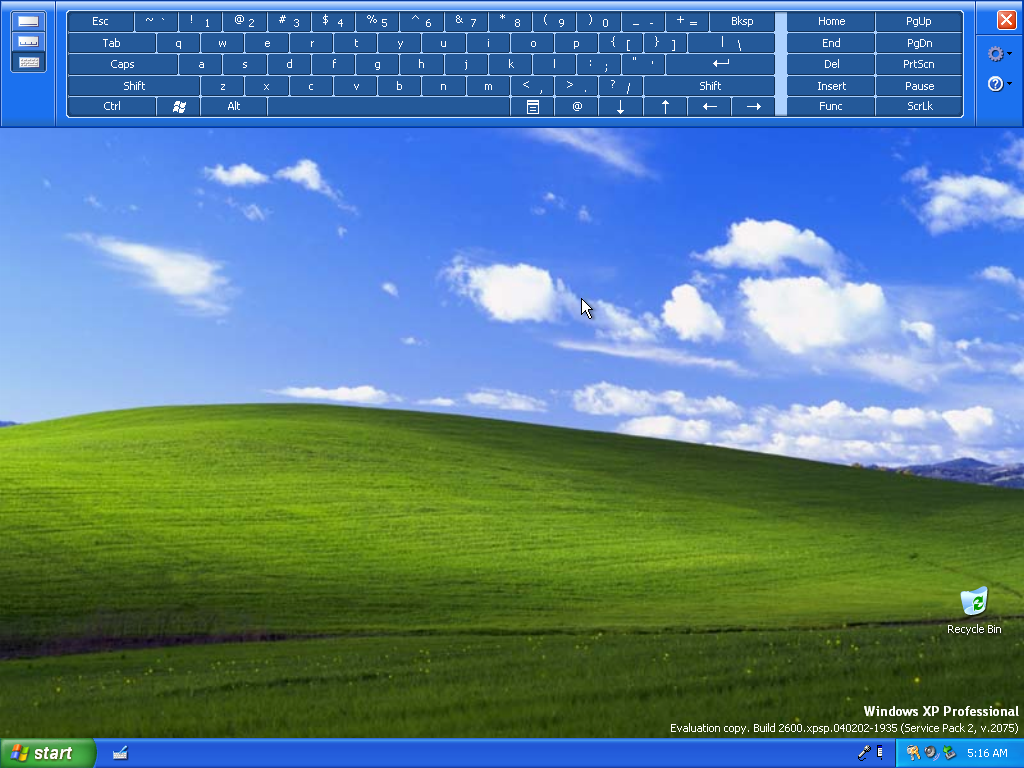Tap the ! 1 key
Viewport: 1024px width, 768px height.
[200, 22]
